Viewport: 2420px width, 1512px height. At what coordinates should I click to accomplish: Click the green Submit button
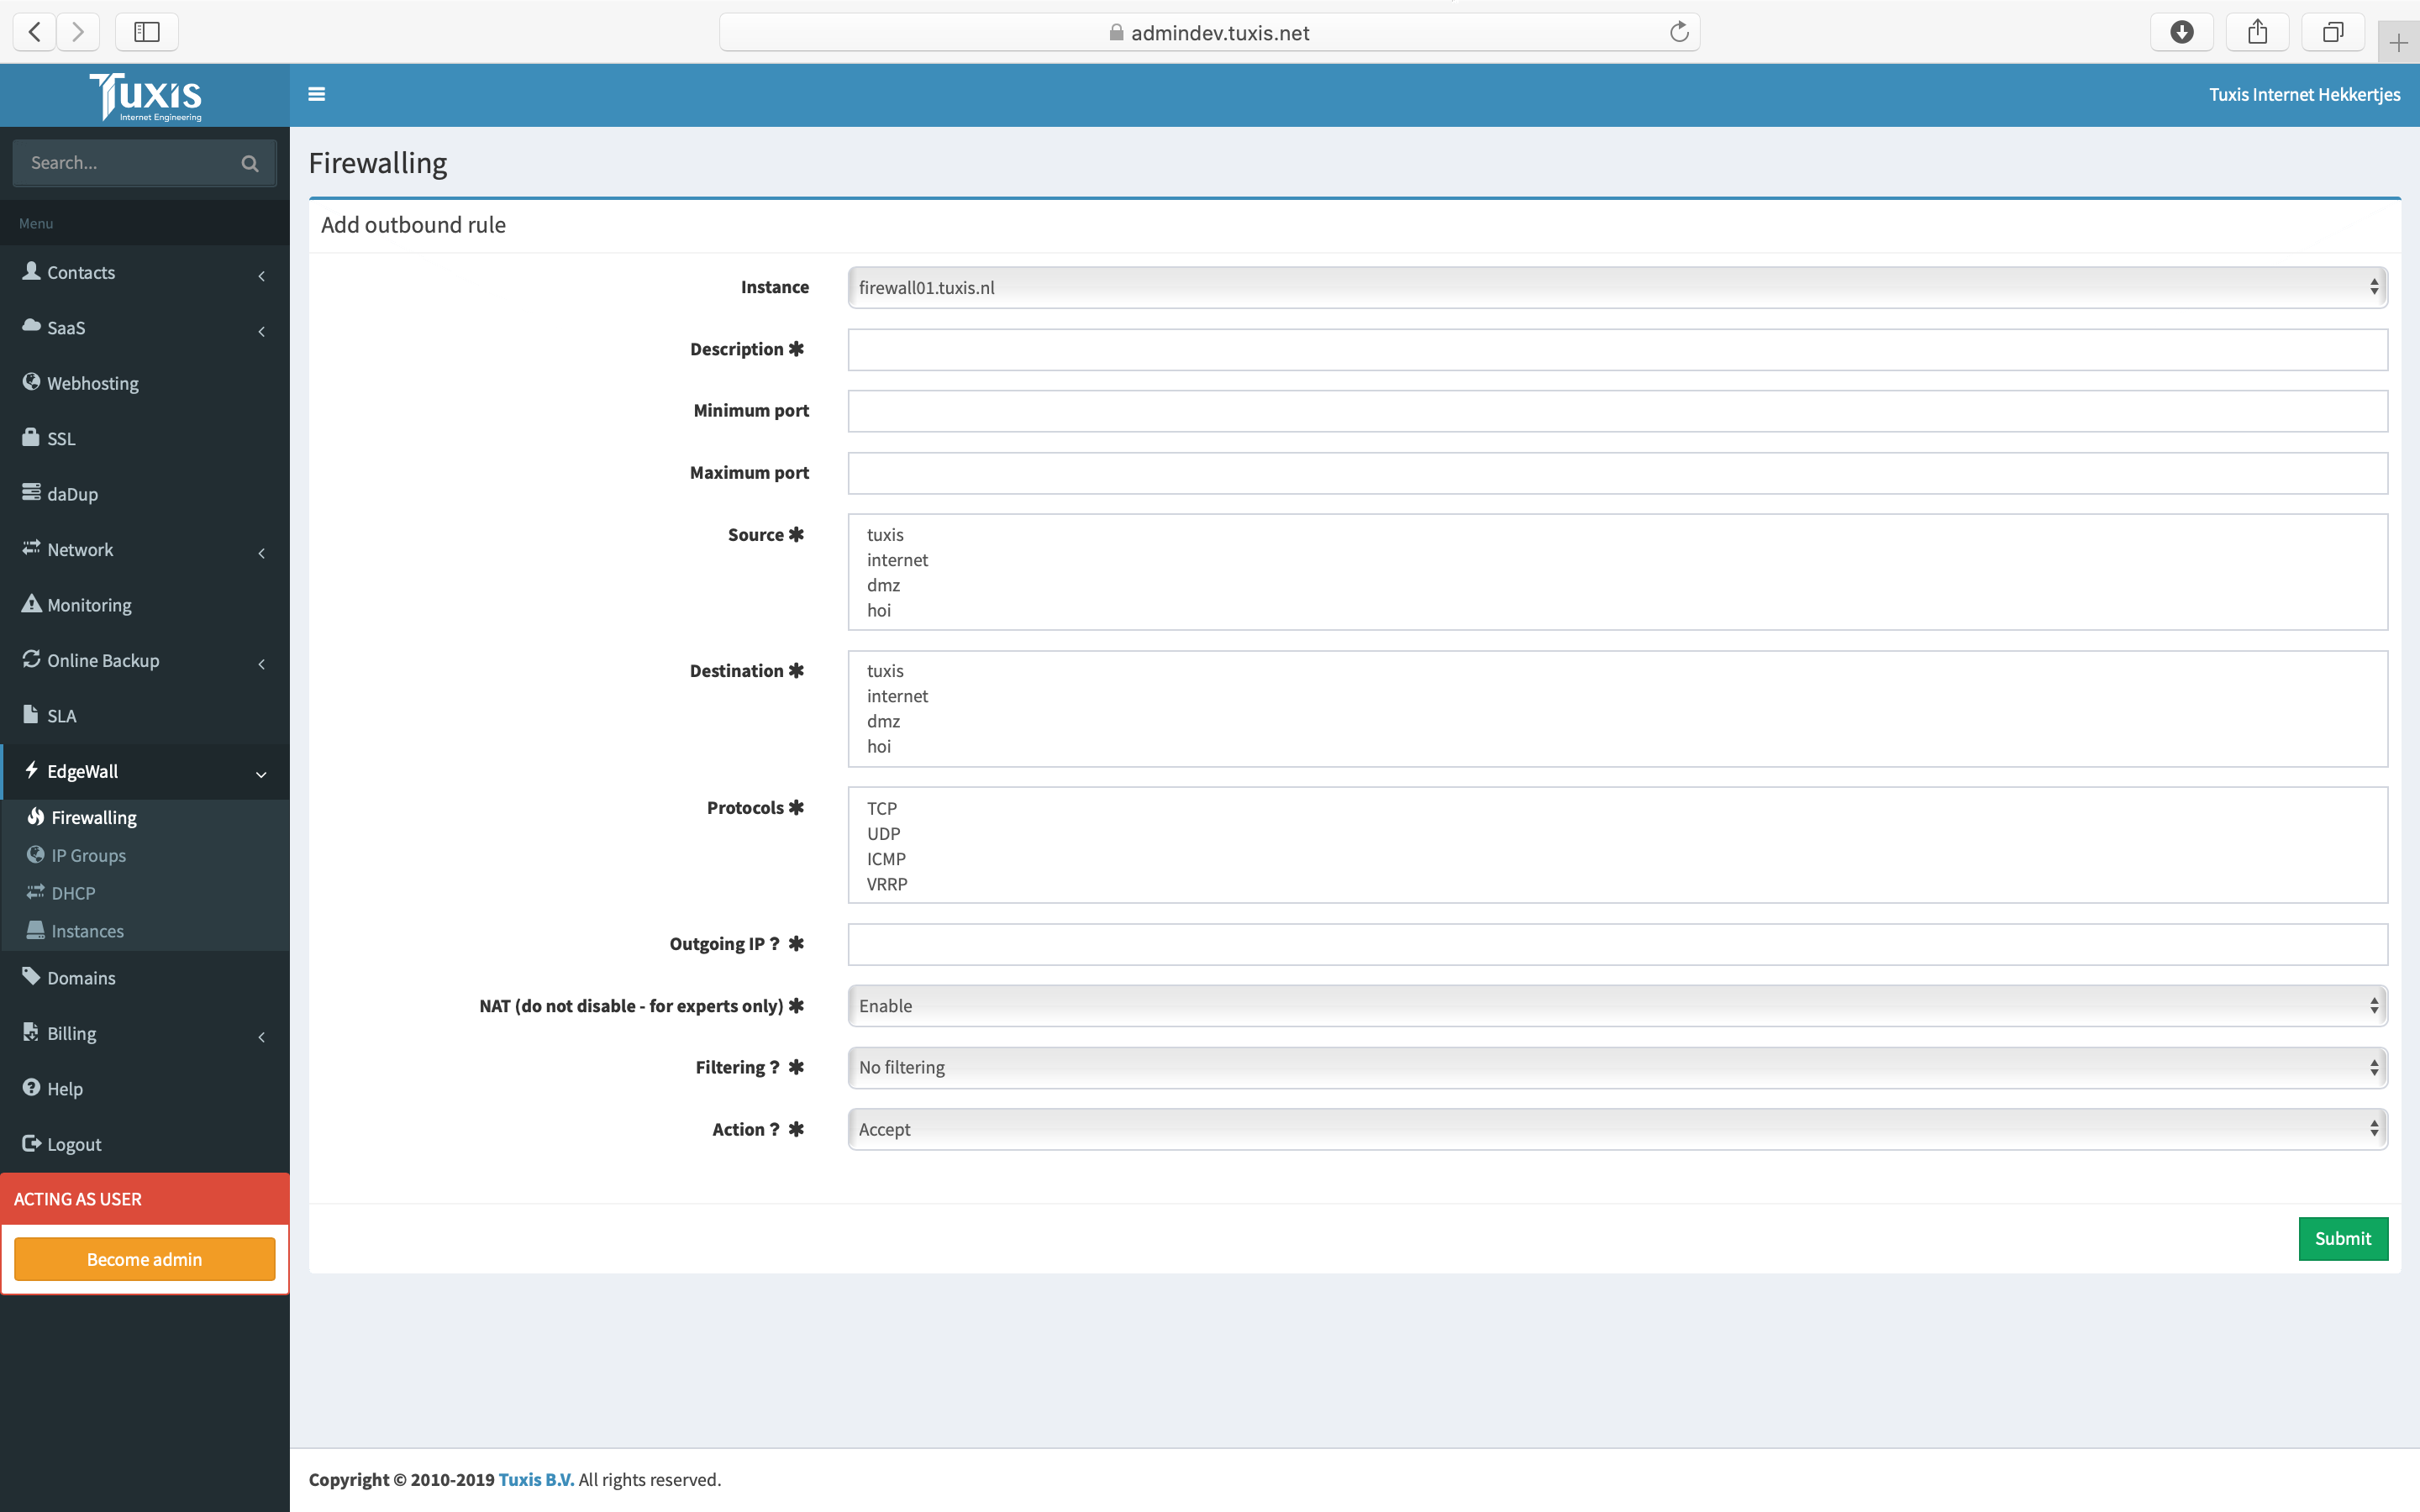pyautogui.click(x=2342, y=1238)
